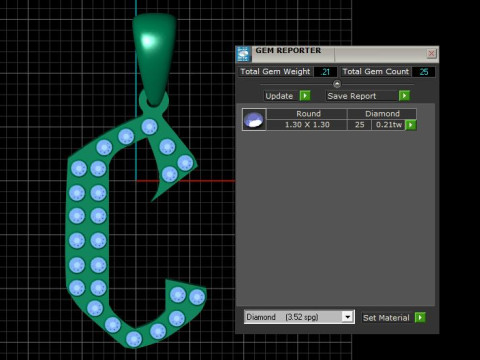
Task: Click the green arrow next to Update
Action: 305,96
